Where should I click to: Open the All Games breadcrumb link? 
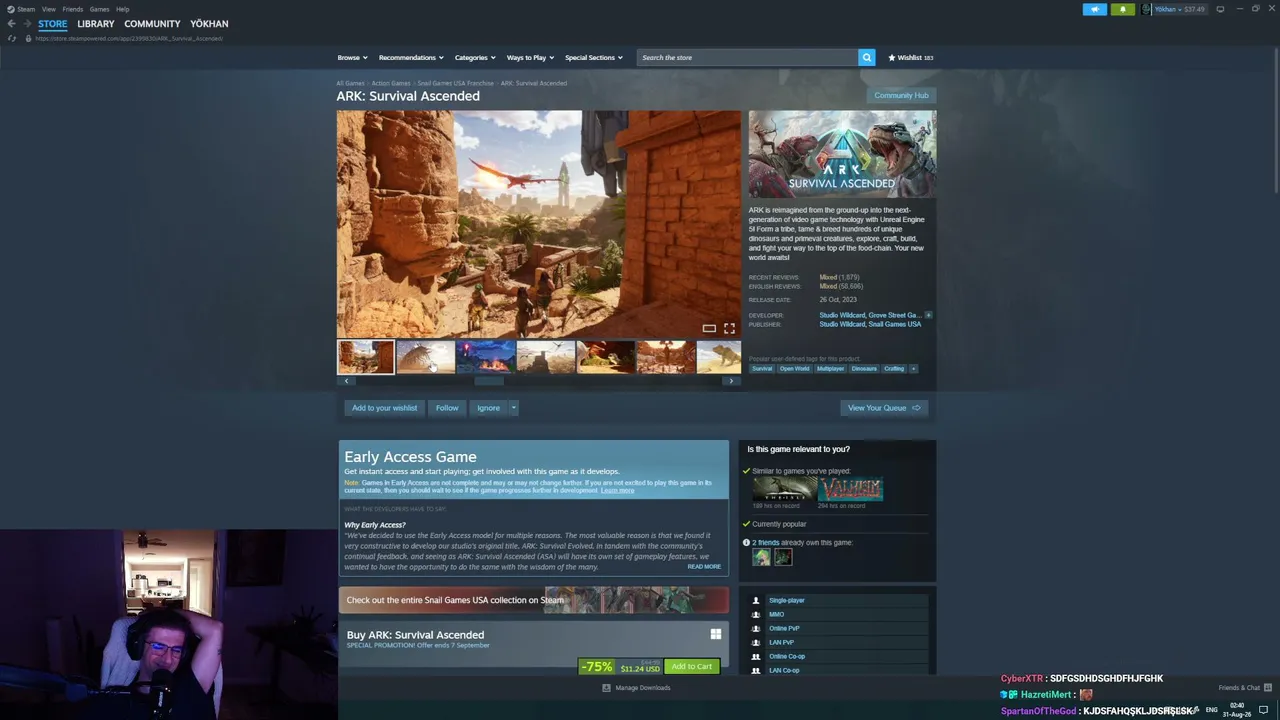[350, 83]
